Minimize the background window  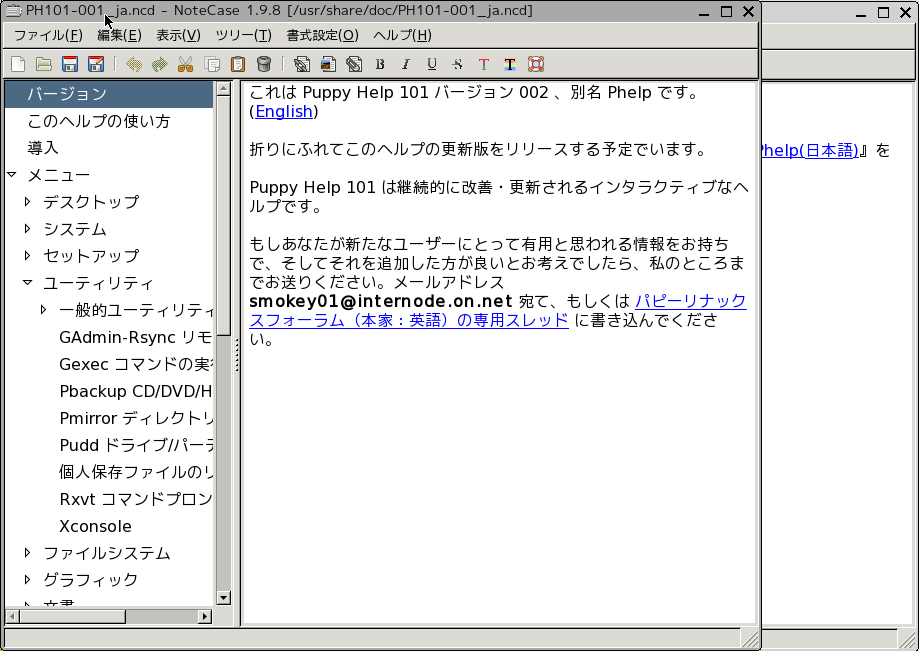(860, 12)
